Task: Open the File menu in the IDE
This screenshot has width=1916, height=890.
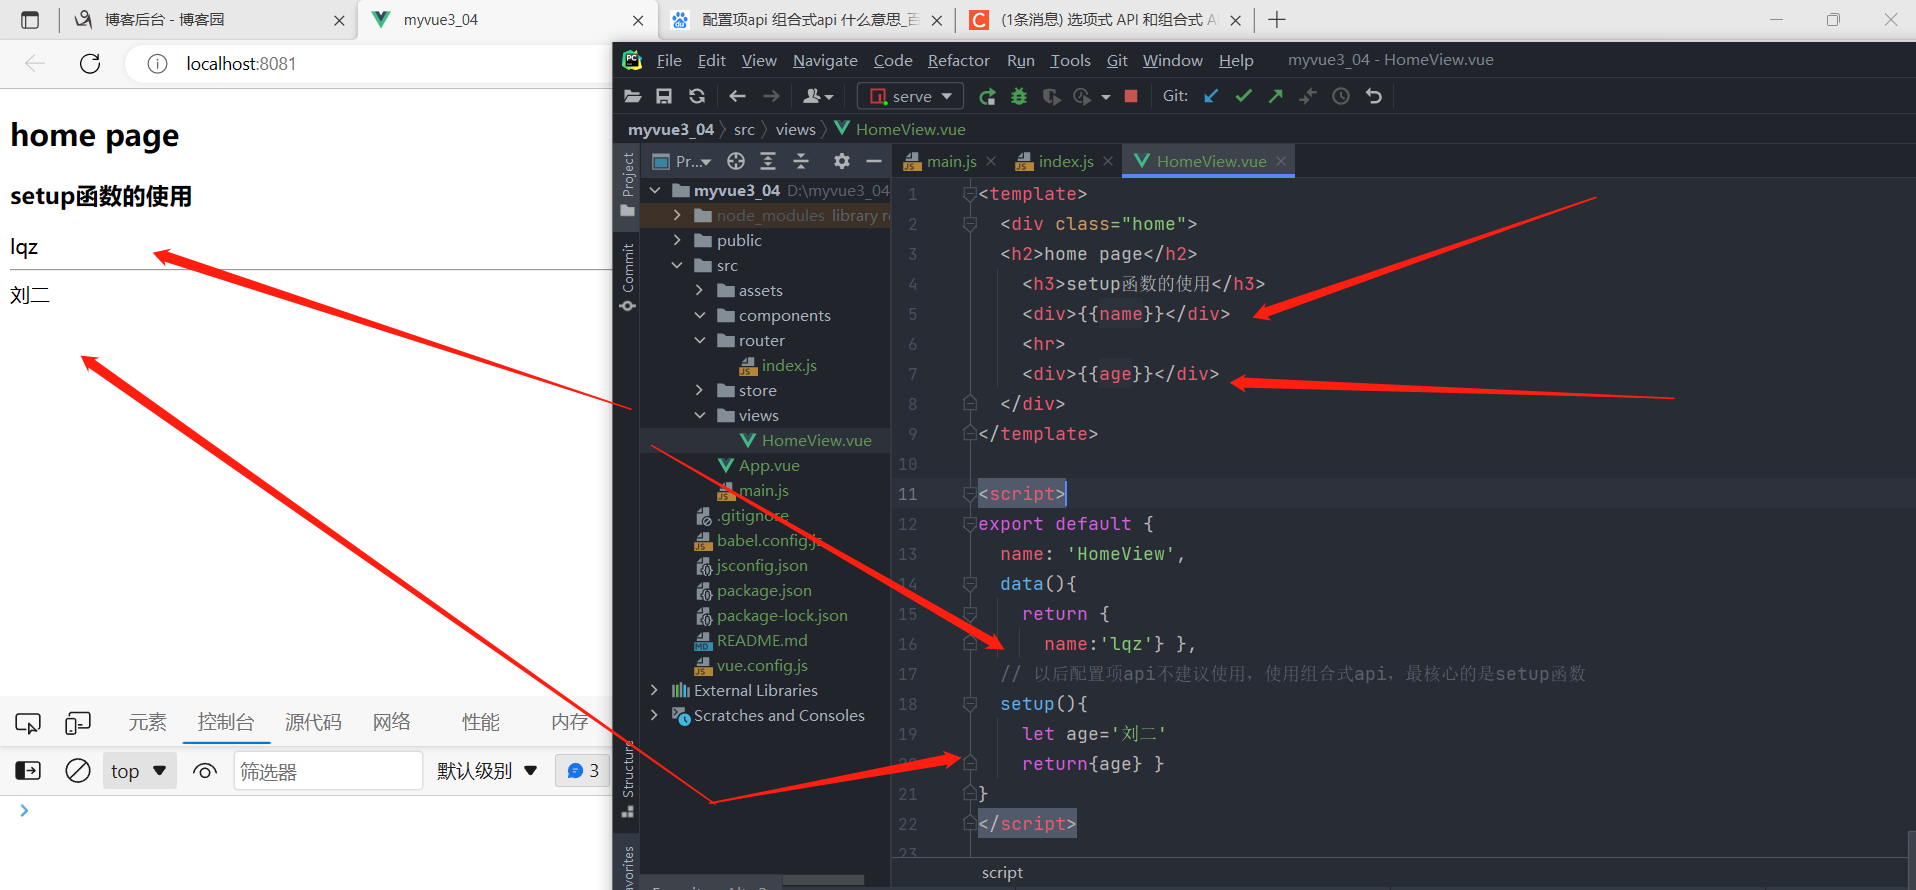Action: (669, 60)
